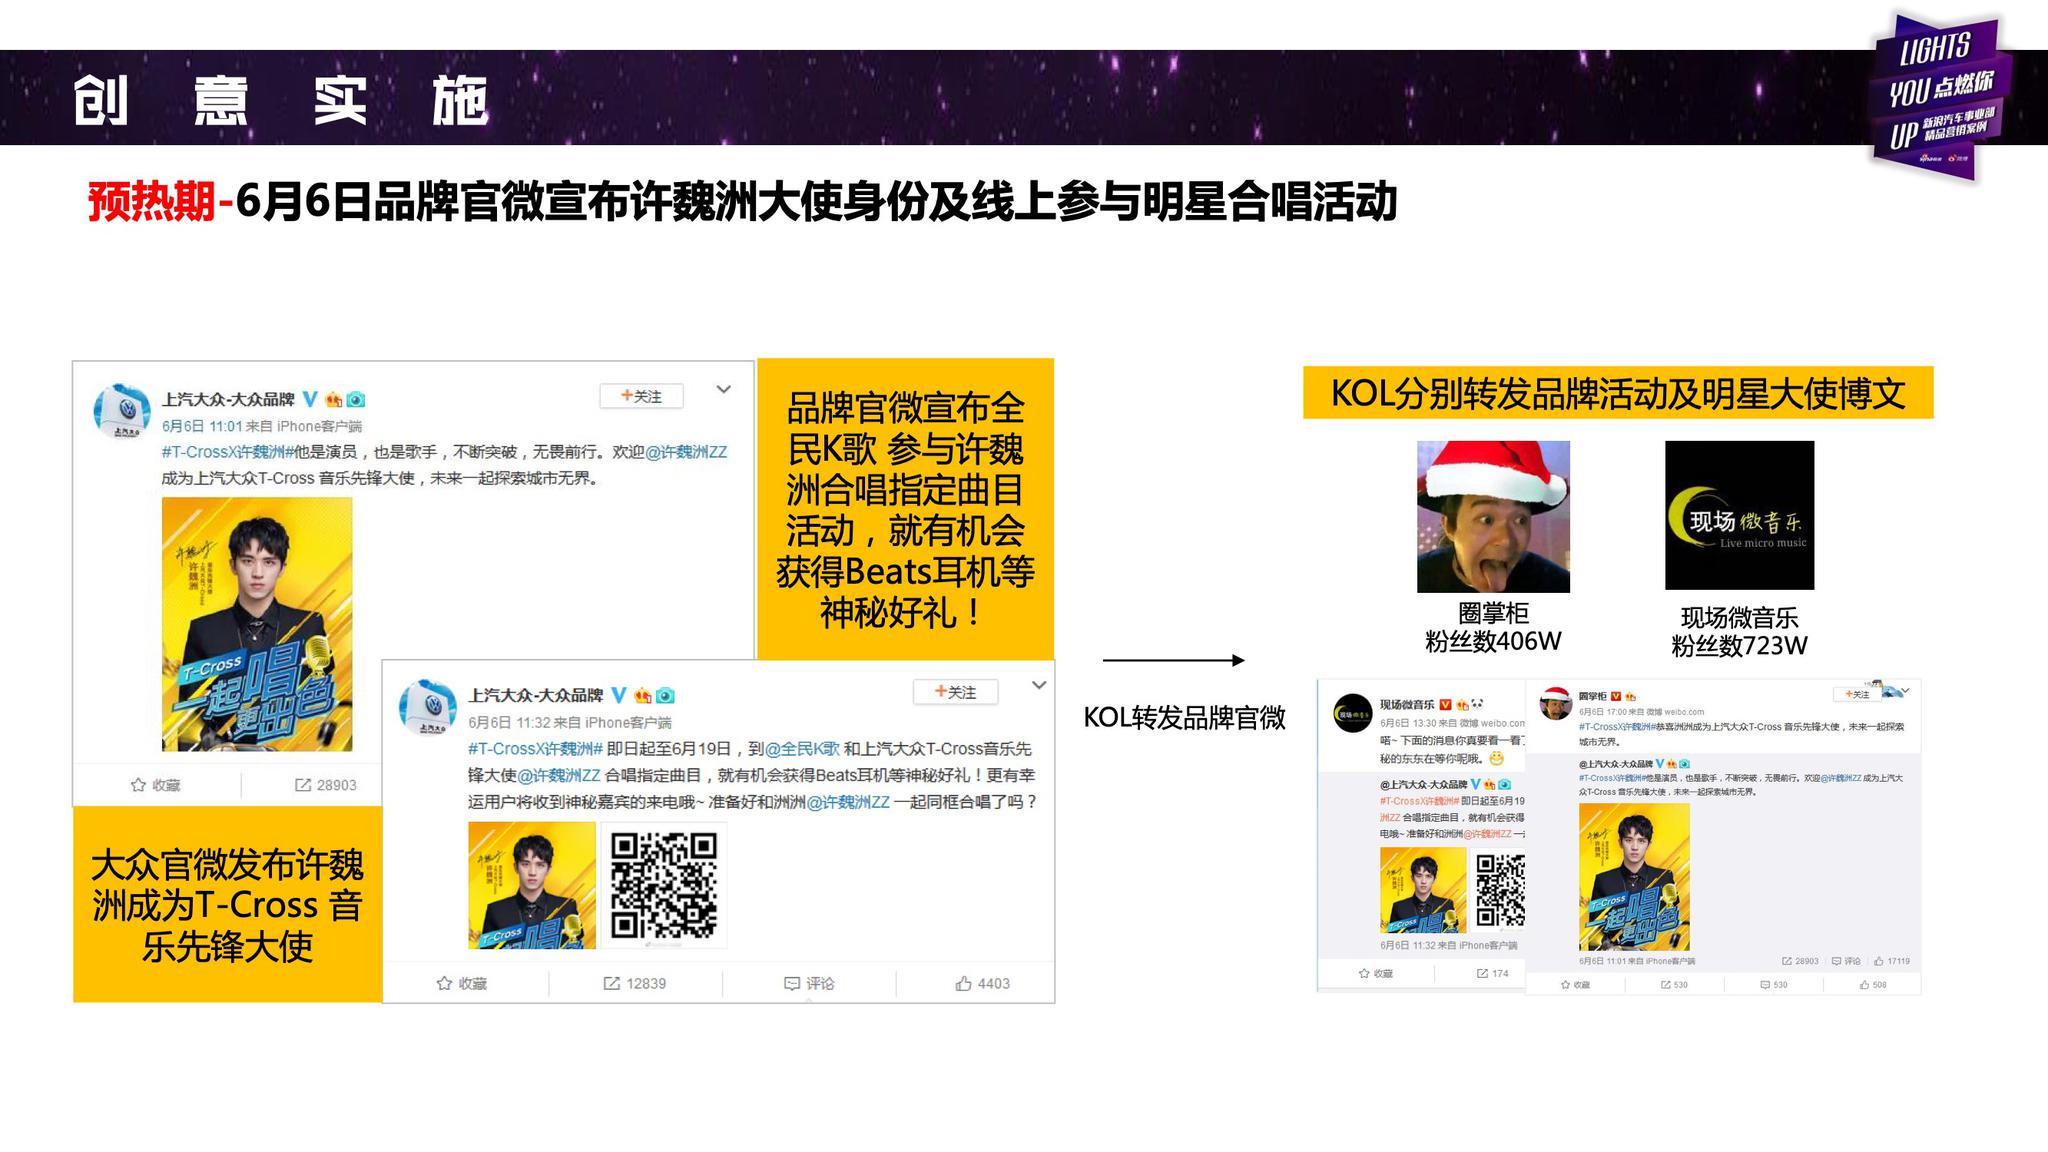Expand chevron menu on 圈掌柜 repost

point(1906,691)
